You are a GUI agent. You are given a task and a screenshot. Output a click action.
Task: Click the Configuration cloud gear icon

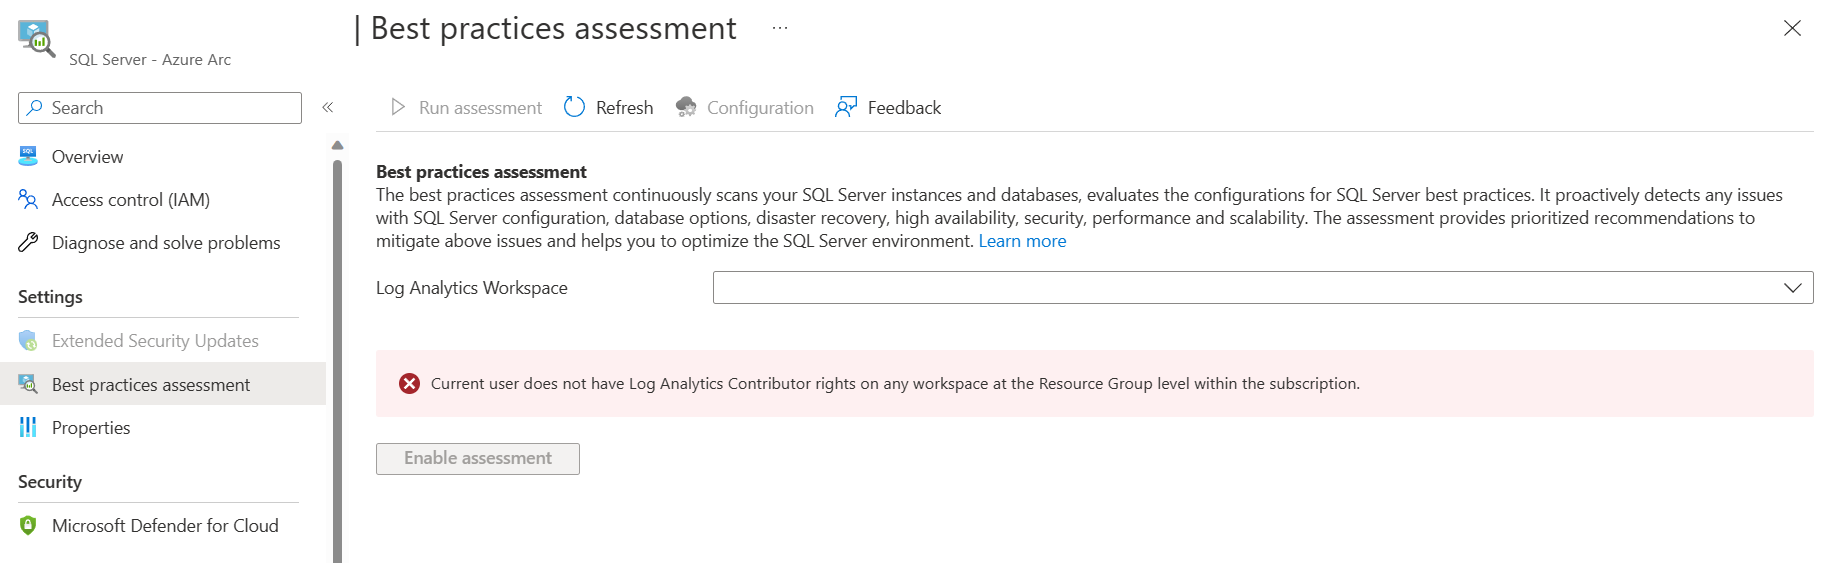pyautogui.click(x=686, y=107)
